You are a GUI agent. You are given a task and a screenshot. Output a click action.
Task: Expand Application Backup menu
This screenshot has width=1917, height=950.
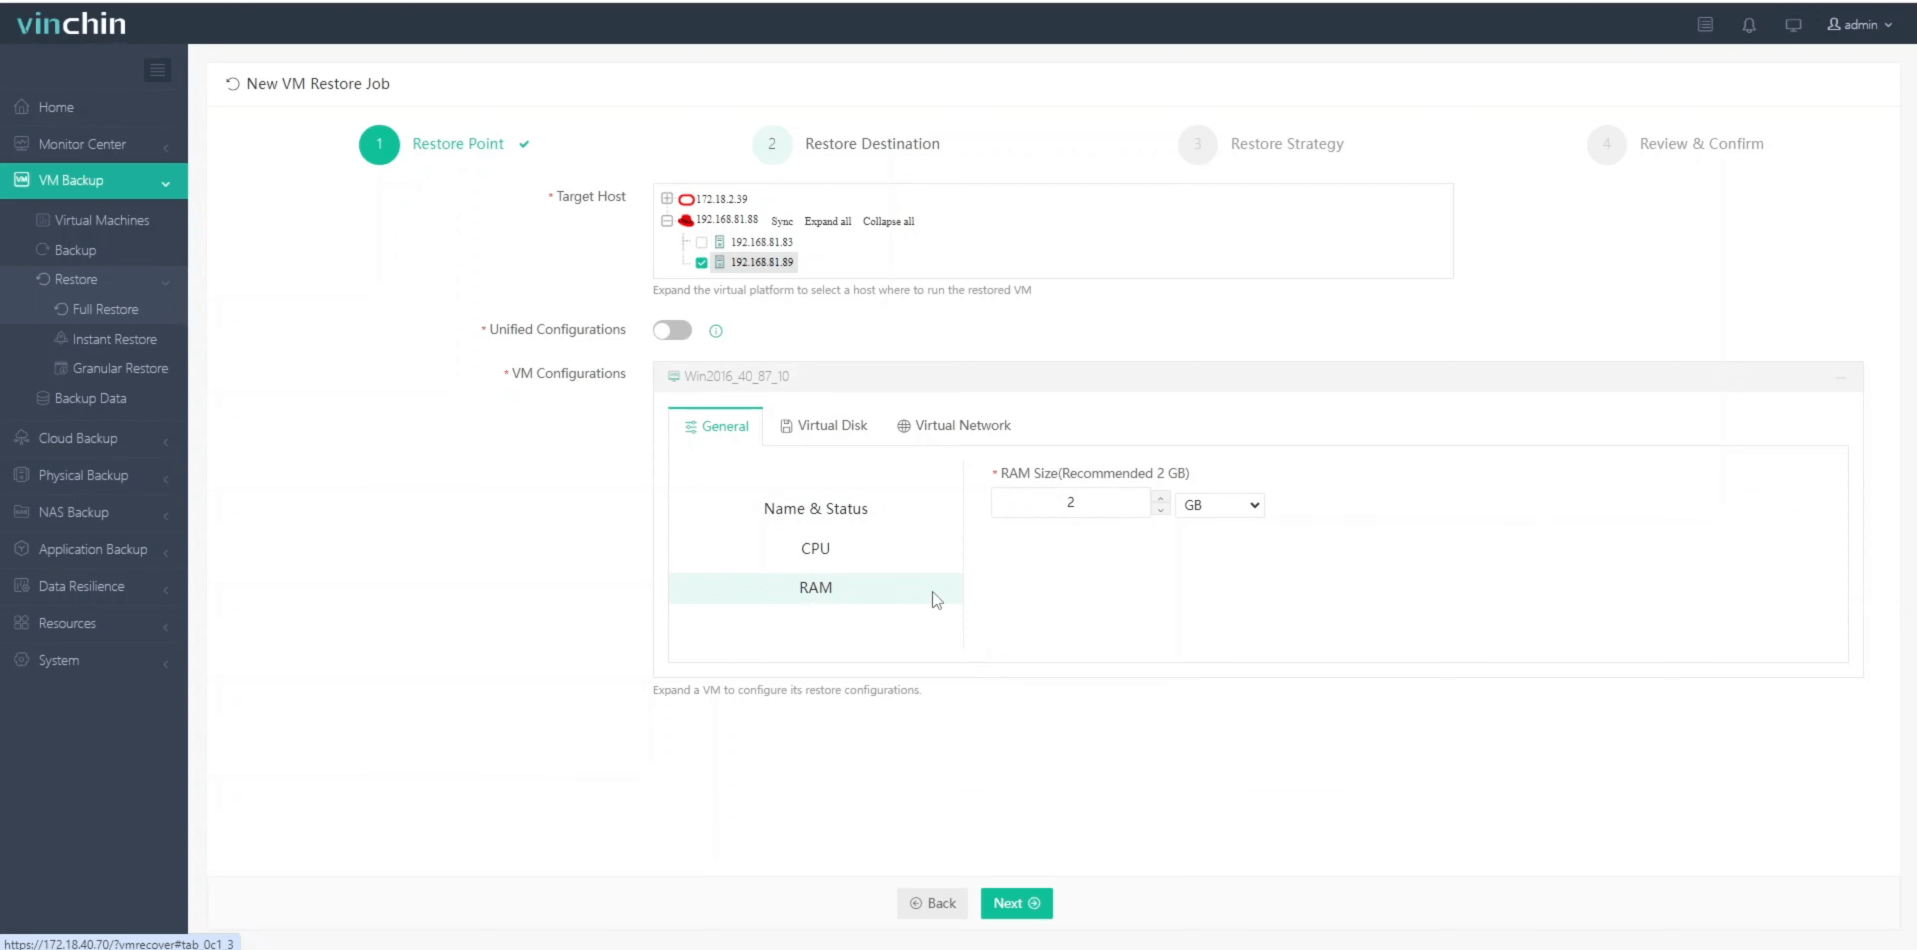pyautogui.click(x=94, y=550)
